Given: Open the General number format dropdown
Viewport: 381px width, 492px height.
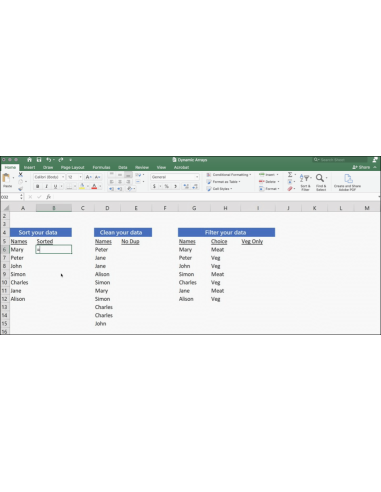Looking at the screenshot, I should (x=175, y=177).
